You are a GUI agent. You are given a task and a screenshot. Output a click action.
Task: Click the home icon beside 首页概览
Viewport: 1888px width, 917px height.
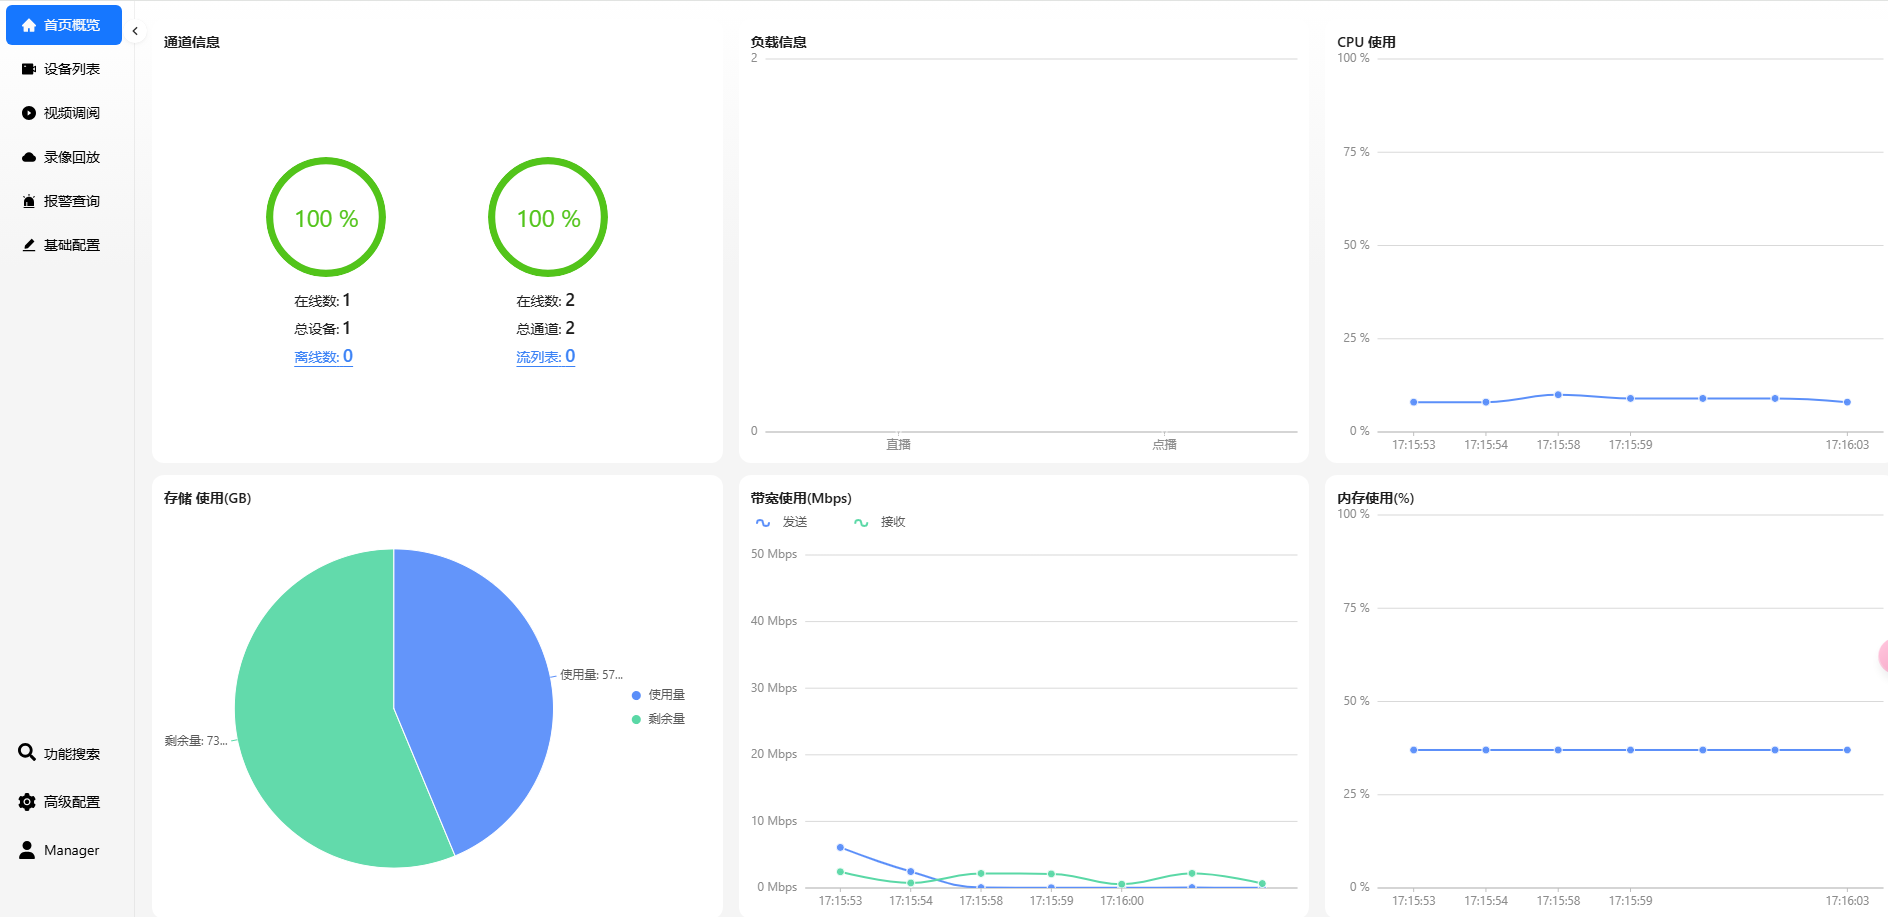29,25
